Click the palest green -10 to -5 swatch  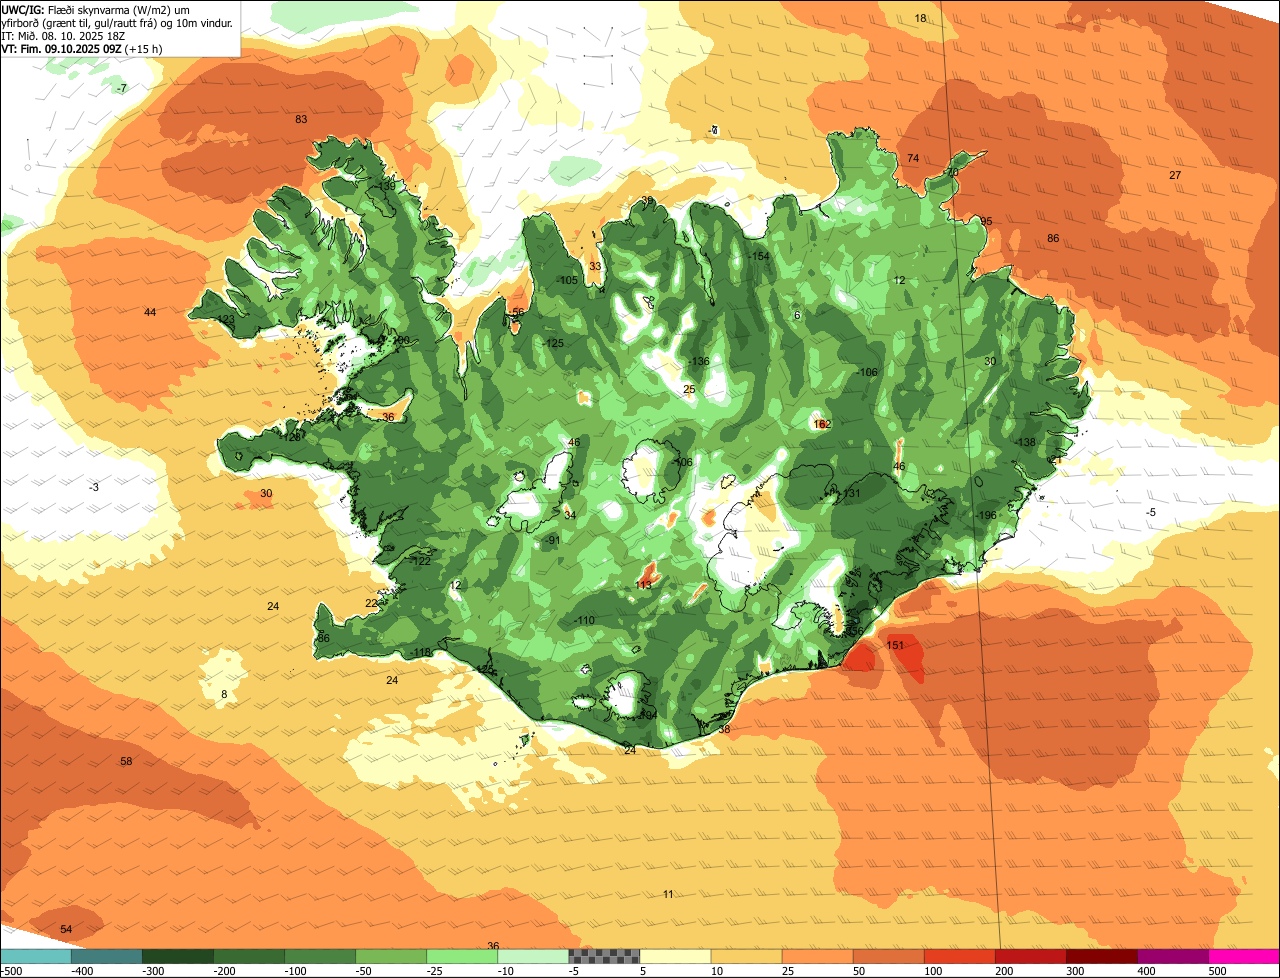(533, 956)
